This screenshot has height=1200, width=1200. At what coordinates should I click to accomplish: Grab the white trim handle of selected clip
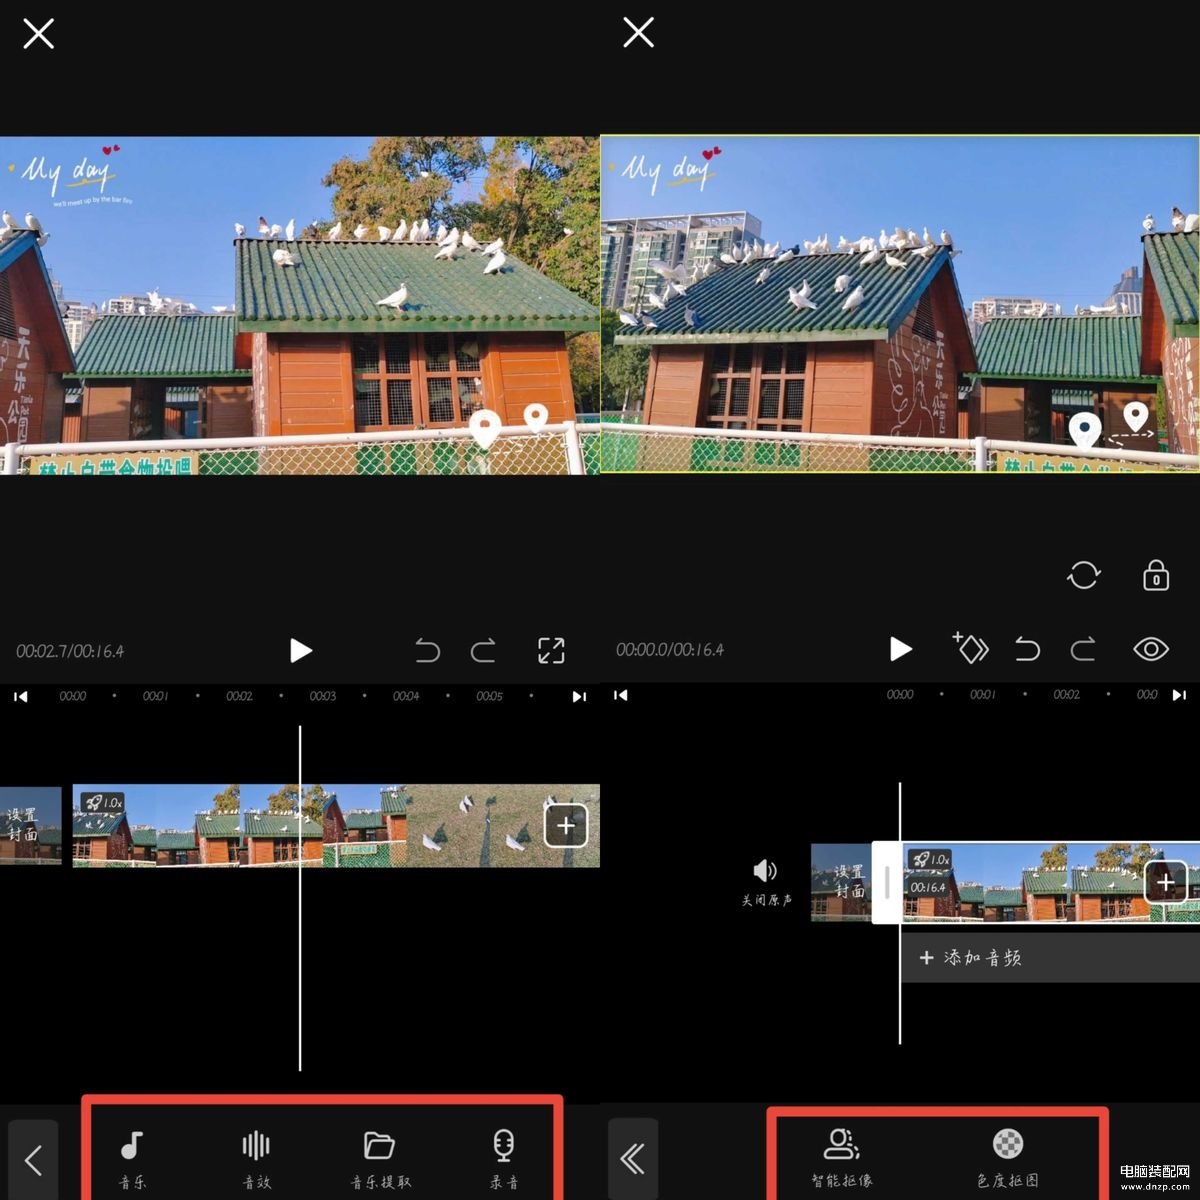tap(887, 882)
